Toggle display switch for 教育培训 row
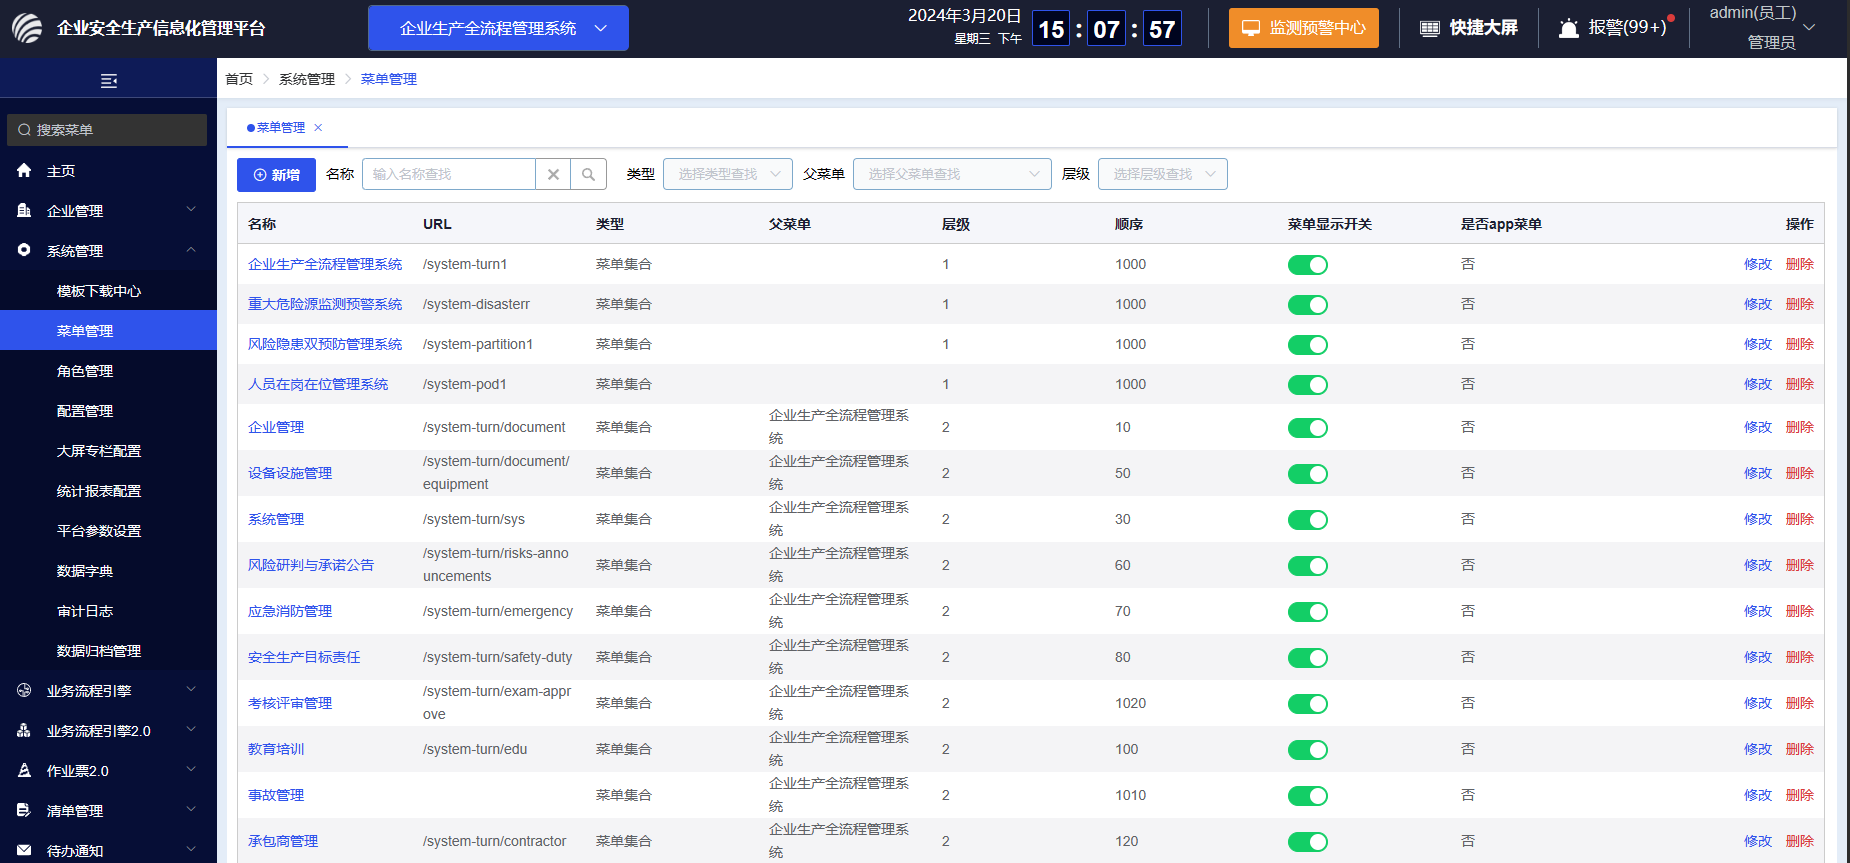Screen dimensions: 1850x863 [1308, 750]
